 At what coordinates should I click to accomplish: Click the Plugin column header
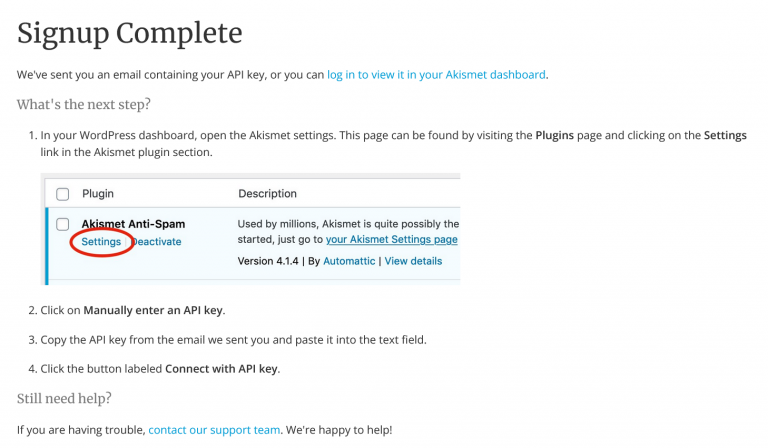(98, 193)
